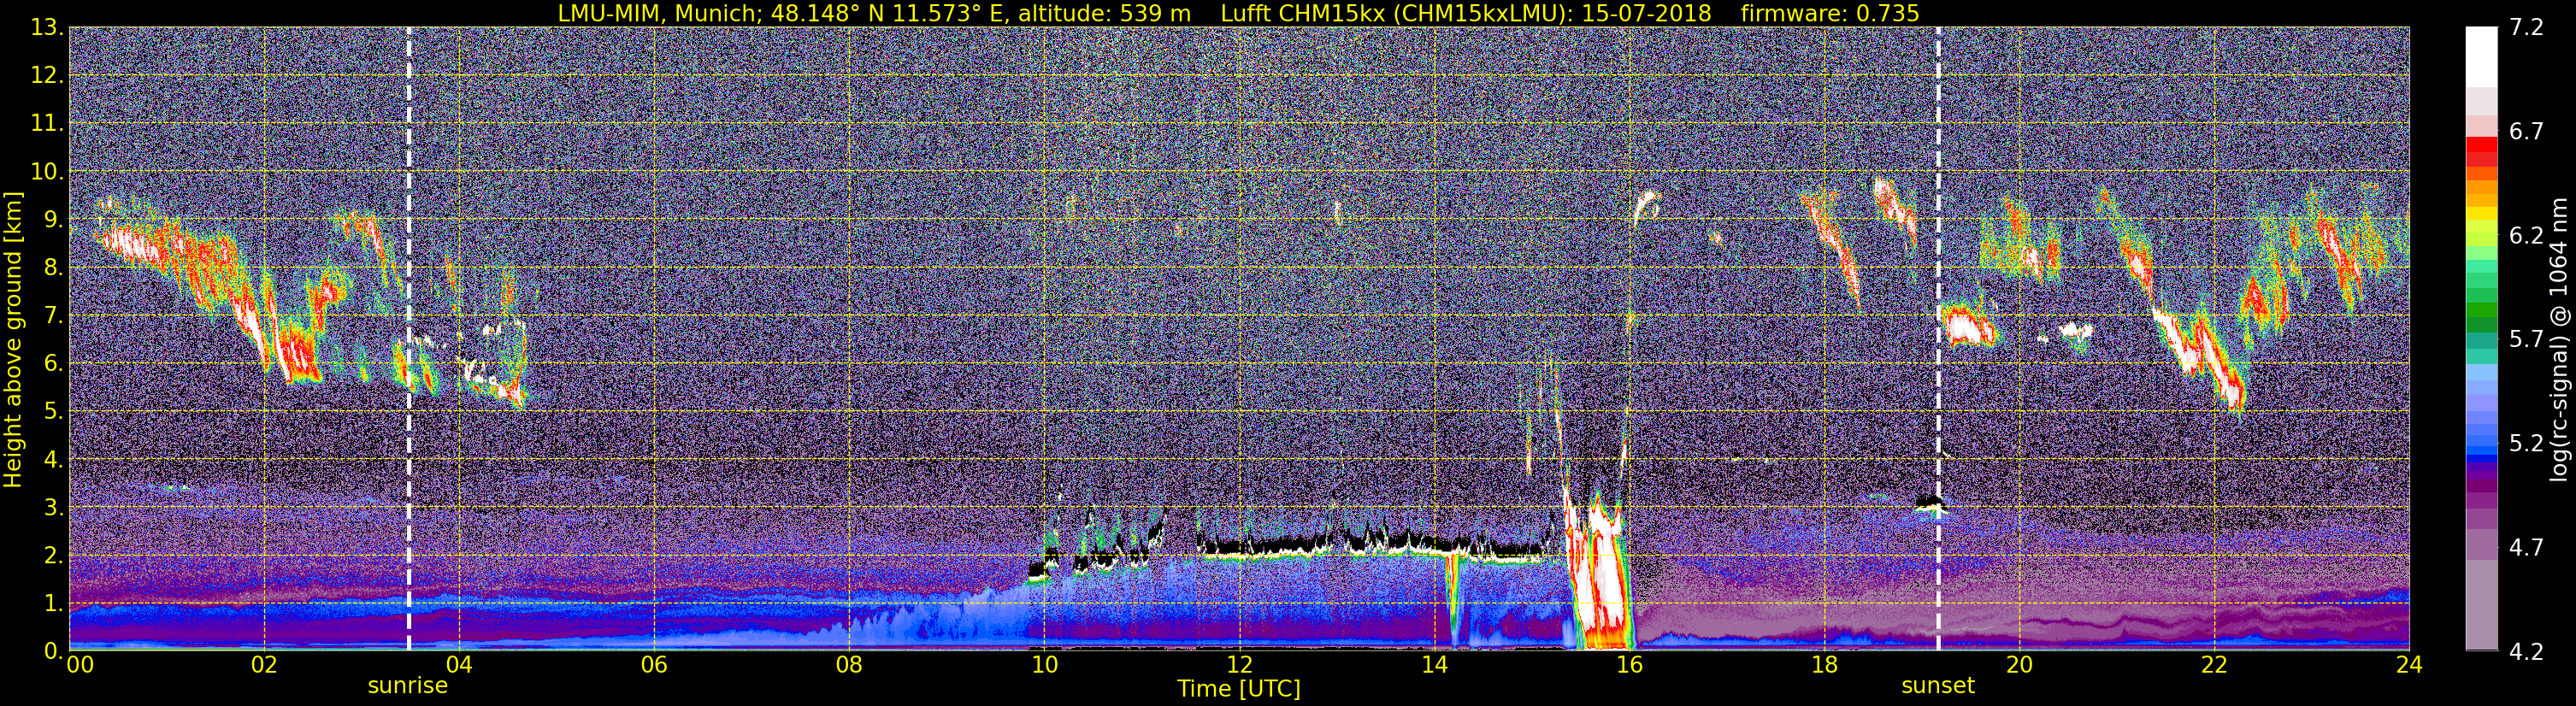This screenshot has width=2576, height=706.
Task: Click the height axis tick label 1
Action: pos(52,603)
